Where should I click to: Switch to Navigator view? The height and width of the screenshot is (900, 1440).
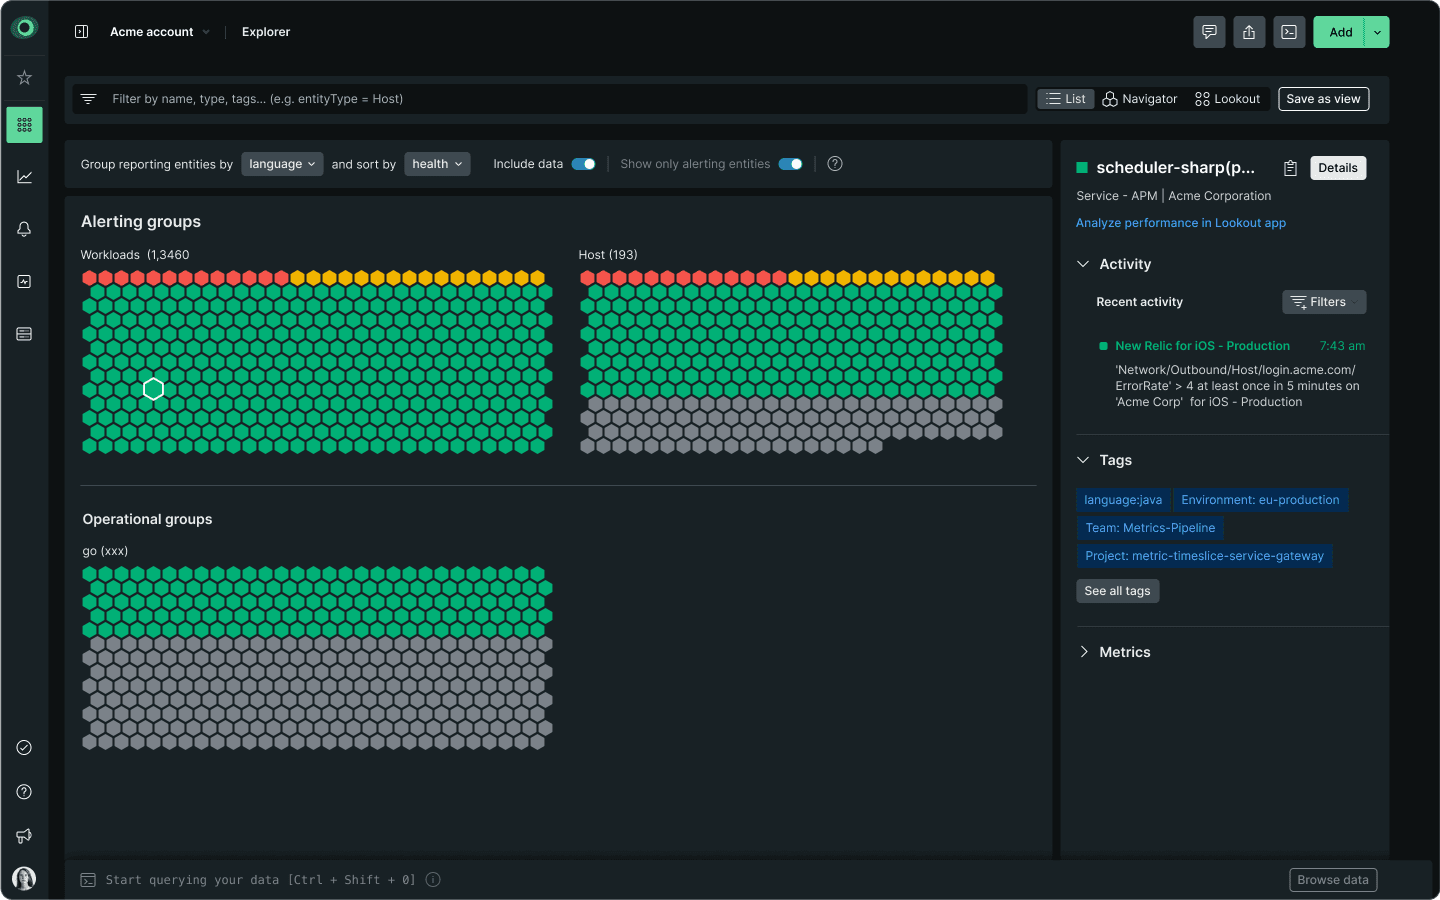(1140, 99)
